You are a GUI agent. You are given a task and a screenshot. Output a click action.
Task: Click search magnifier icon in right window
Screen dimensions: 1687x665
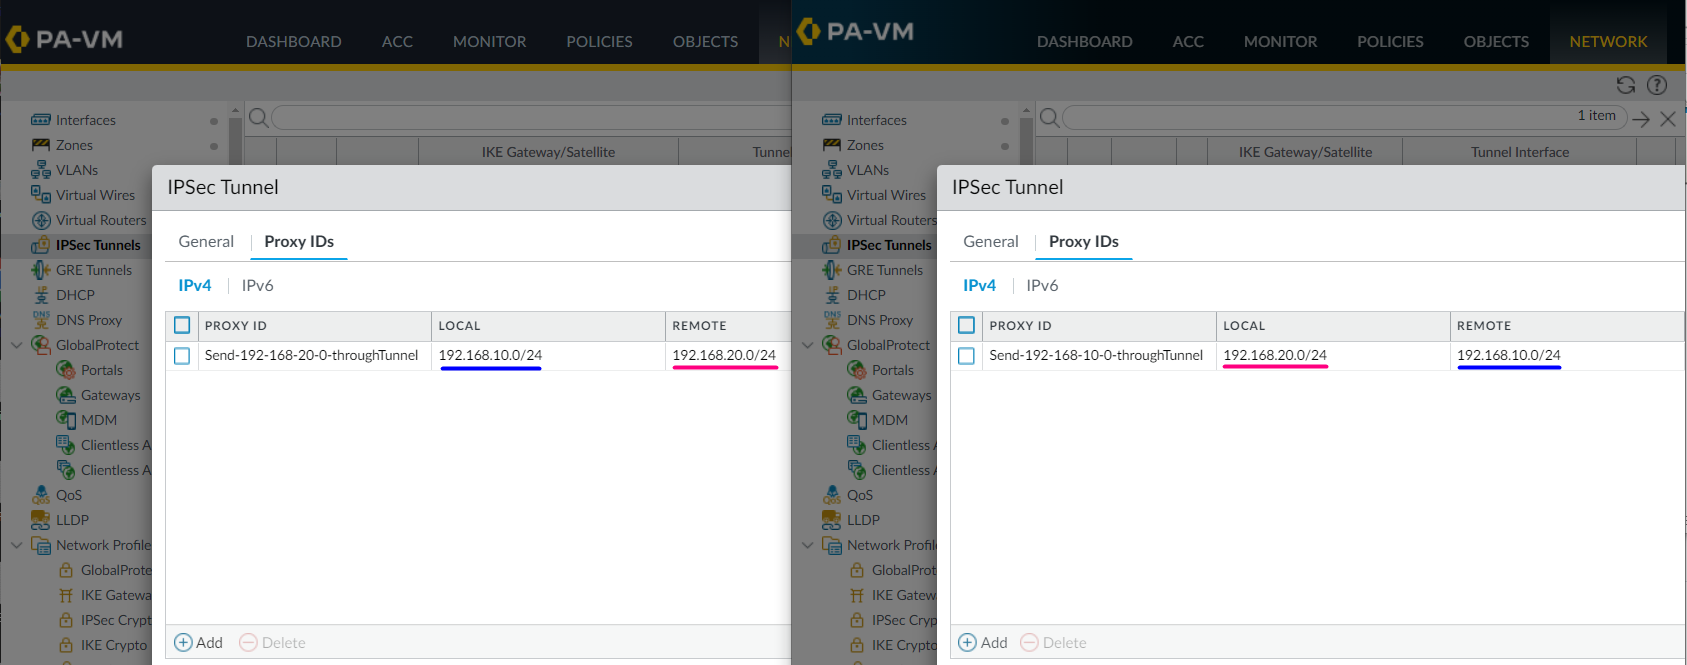click(1049, 118)
